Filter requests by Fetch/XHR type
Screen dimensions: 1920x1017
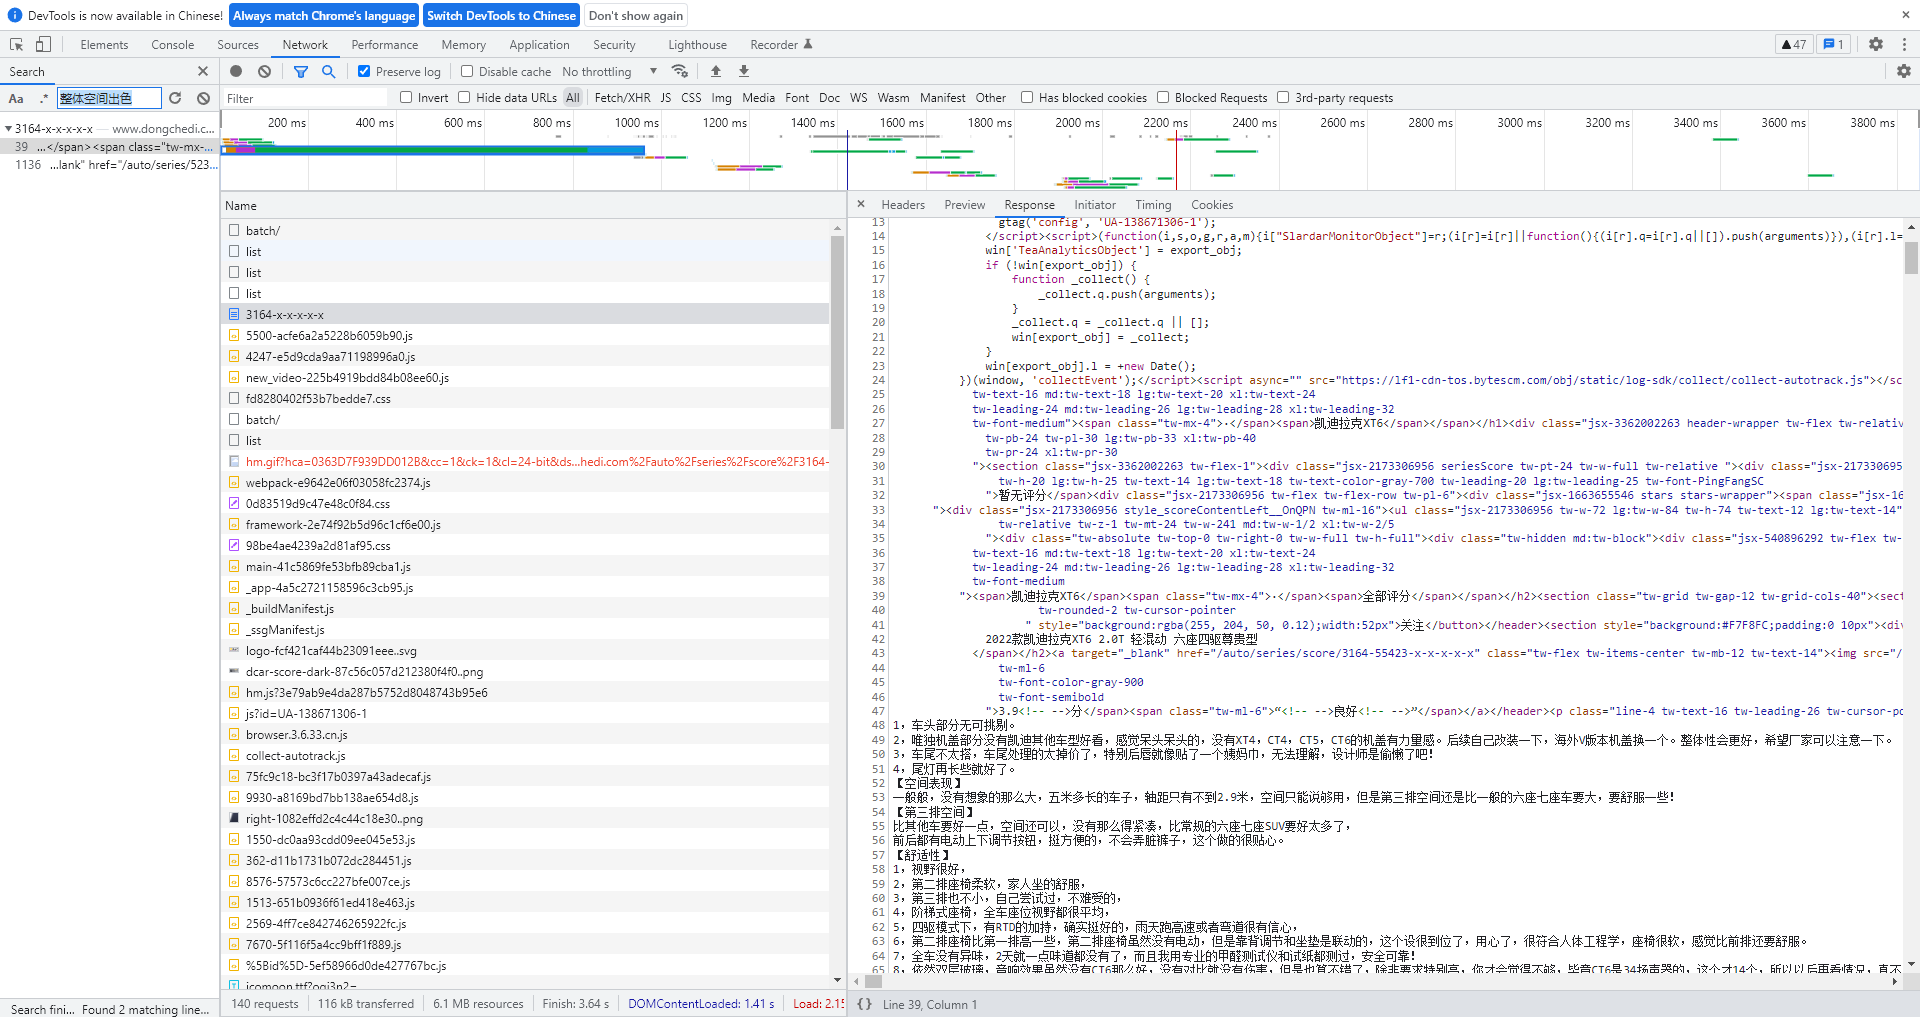pos(622,97)
